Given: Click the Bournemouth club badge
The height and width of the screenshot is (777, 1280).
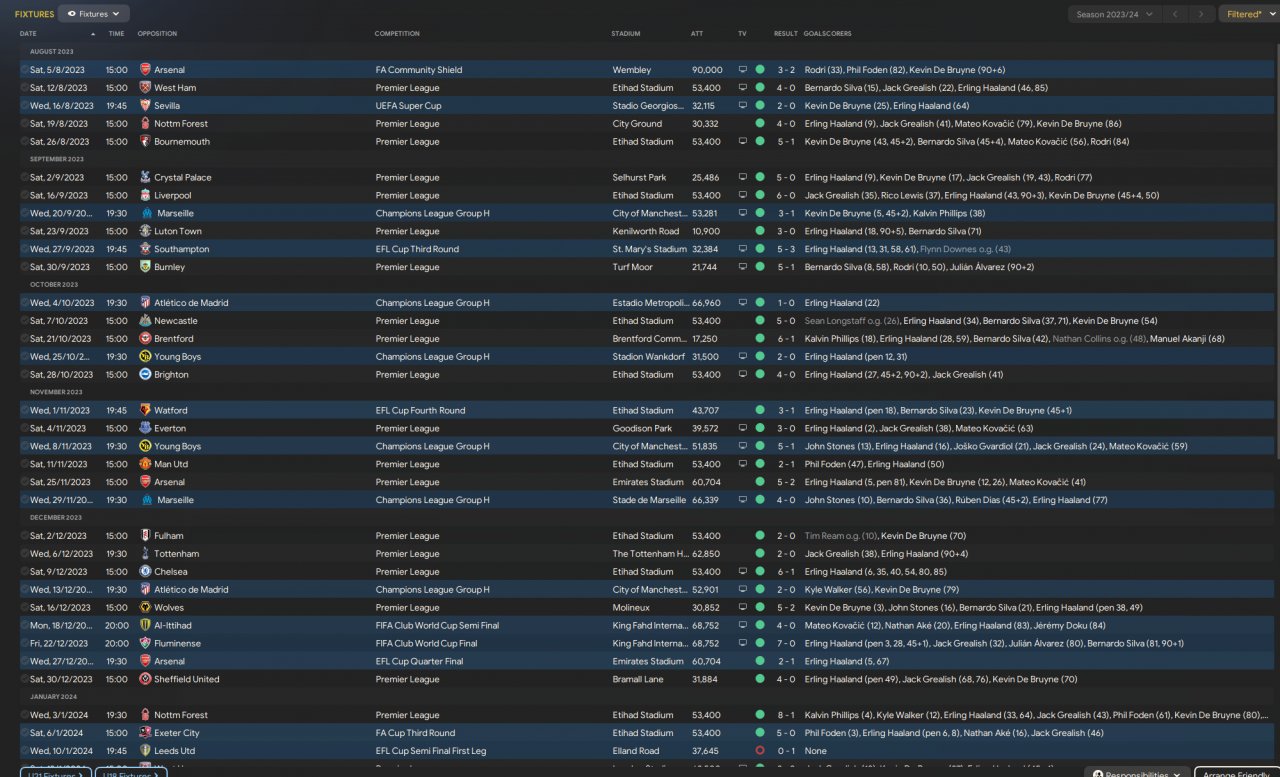Looking at the screenshot, I should pos(145,142).
